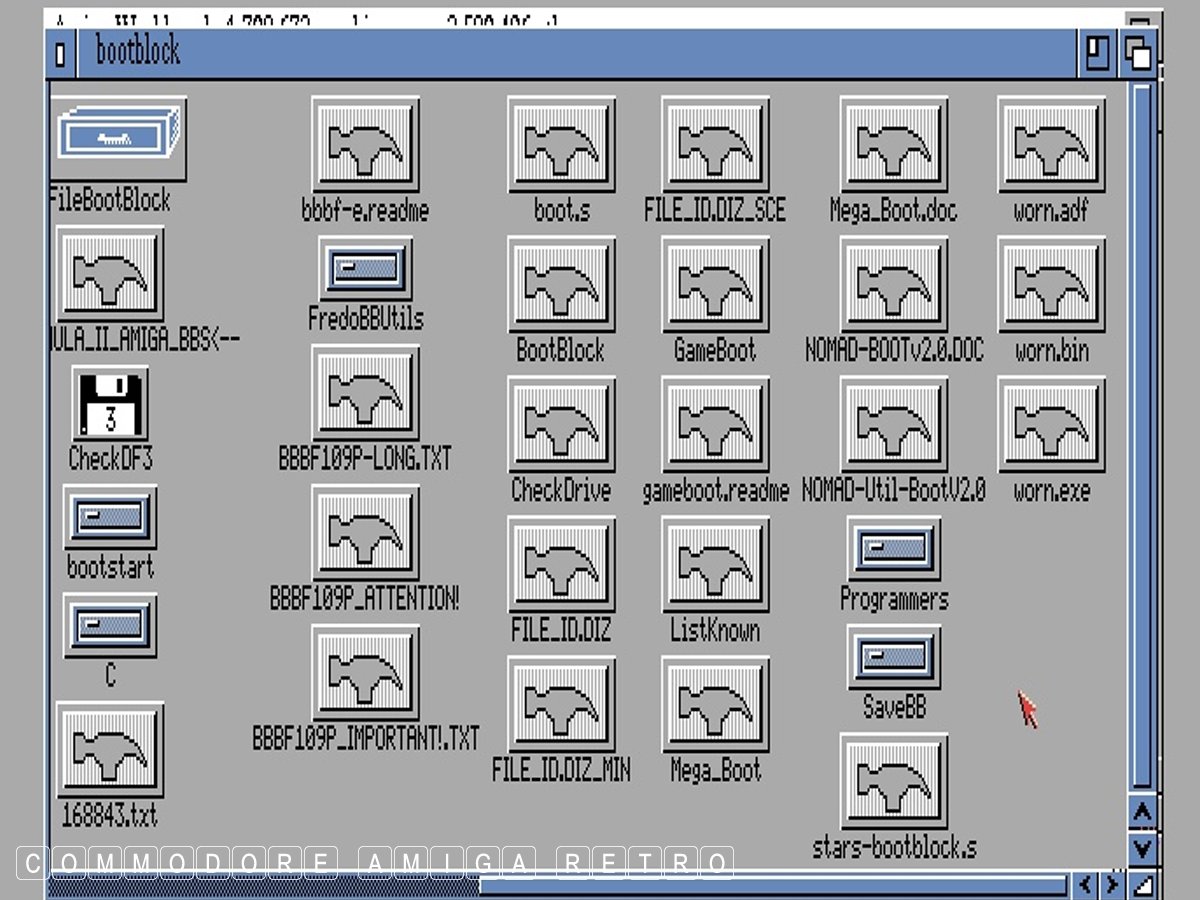This screenshot has width=1200, height=900.
Task: Select the worn.adf file icon
Action: point(1051,145)
